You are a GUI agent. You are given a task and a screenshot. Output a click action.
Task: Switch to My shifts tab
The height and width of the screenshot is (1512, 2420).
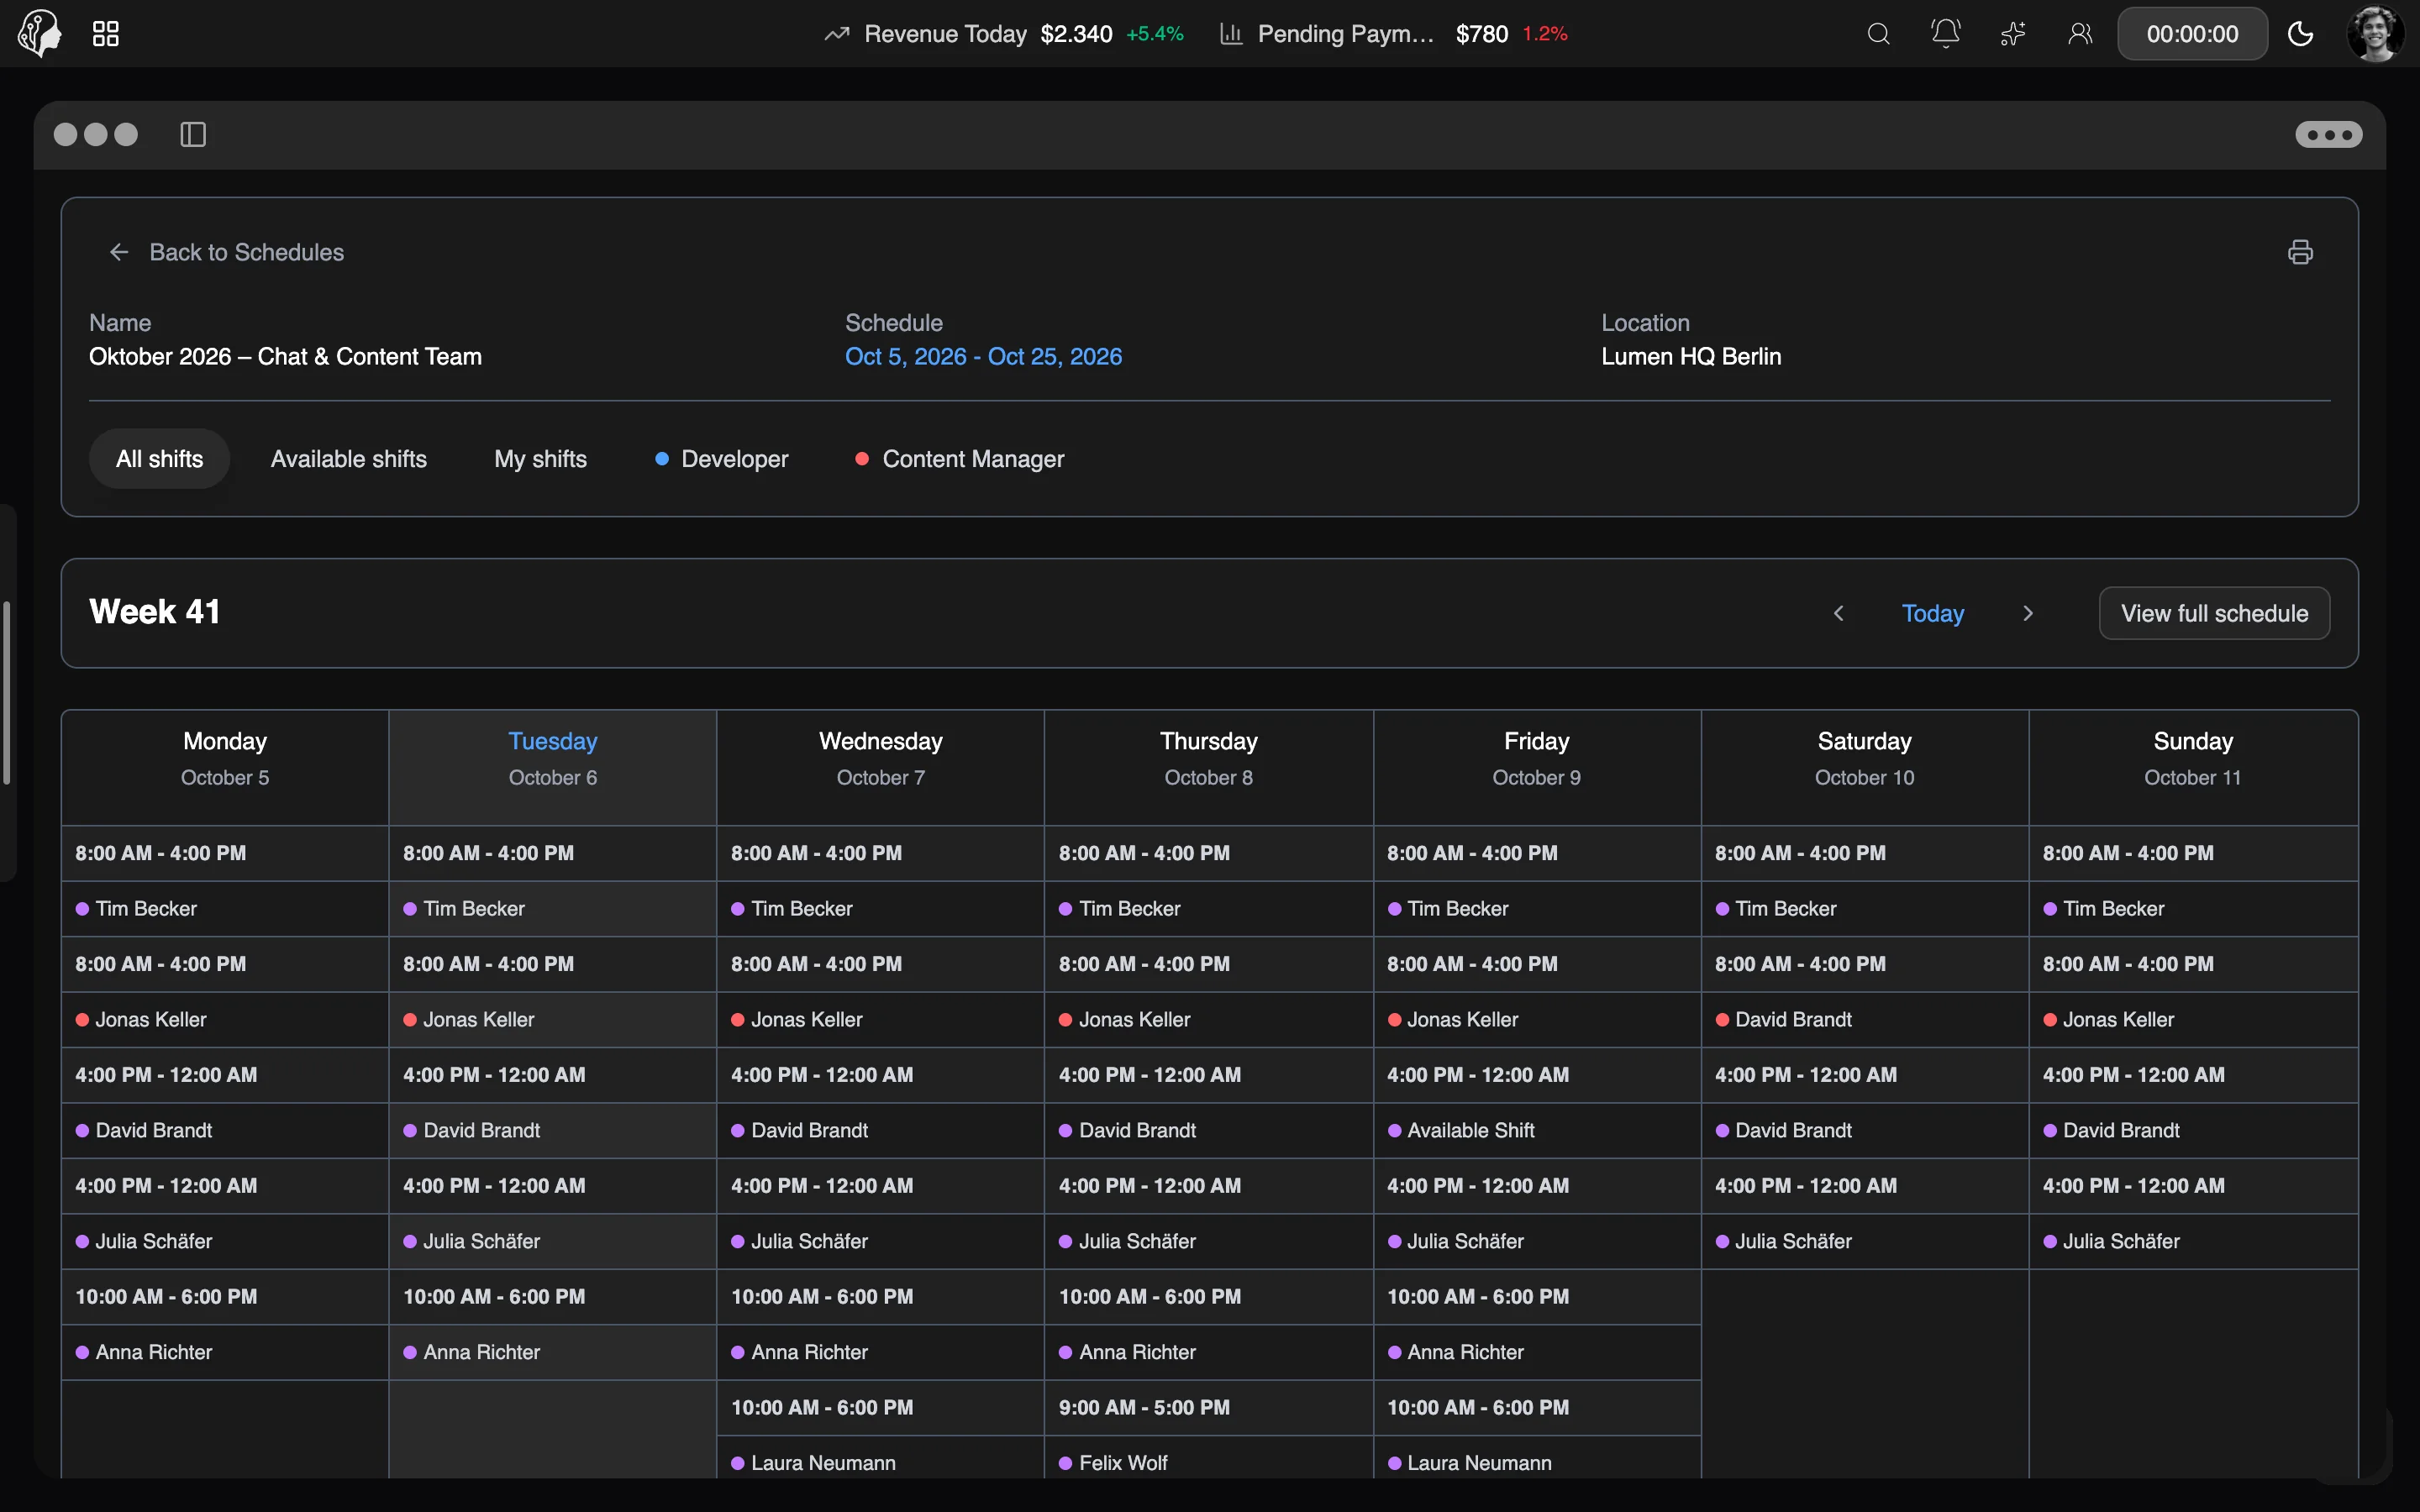540,459
